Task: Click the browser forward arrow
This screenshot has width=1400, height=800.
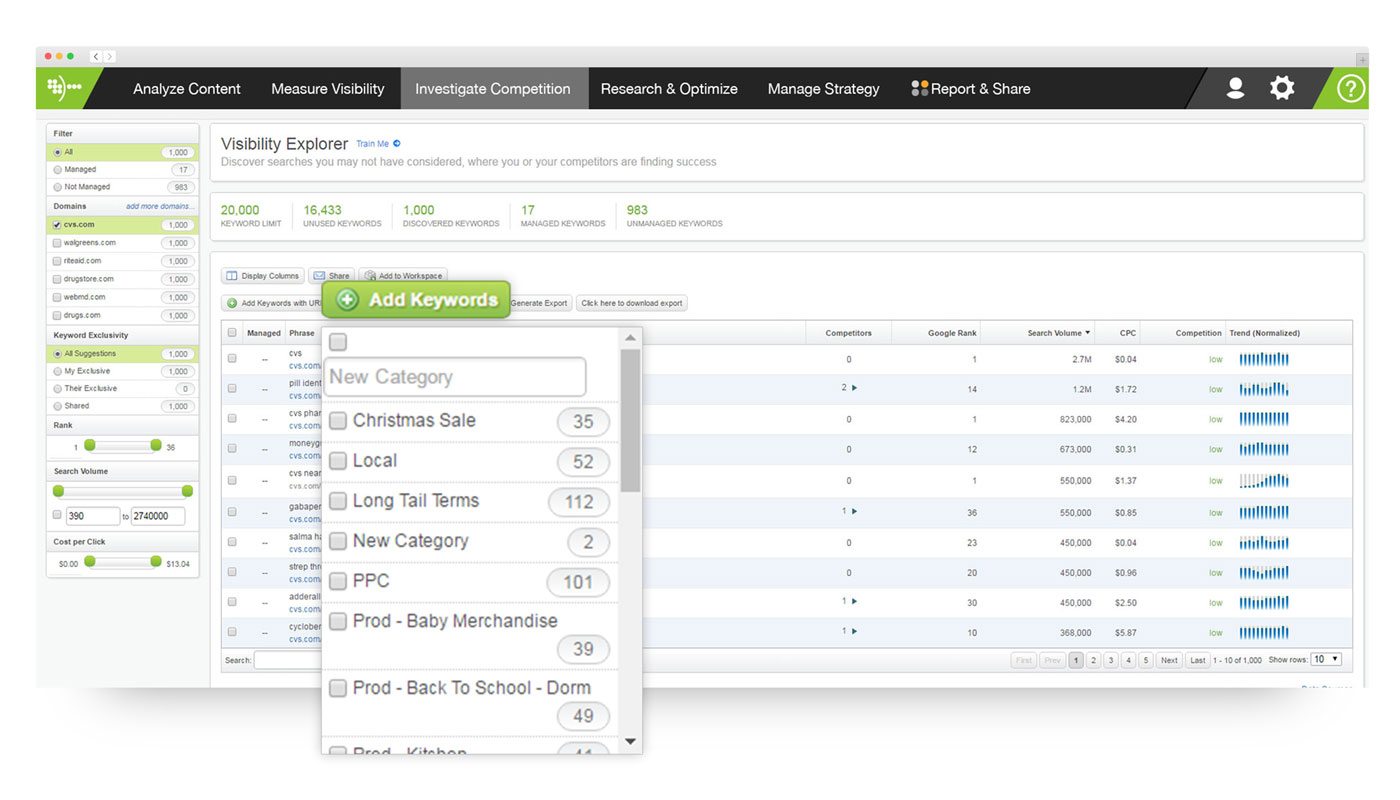Action: 109,57
